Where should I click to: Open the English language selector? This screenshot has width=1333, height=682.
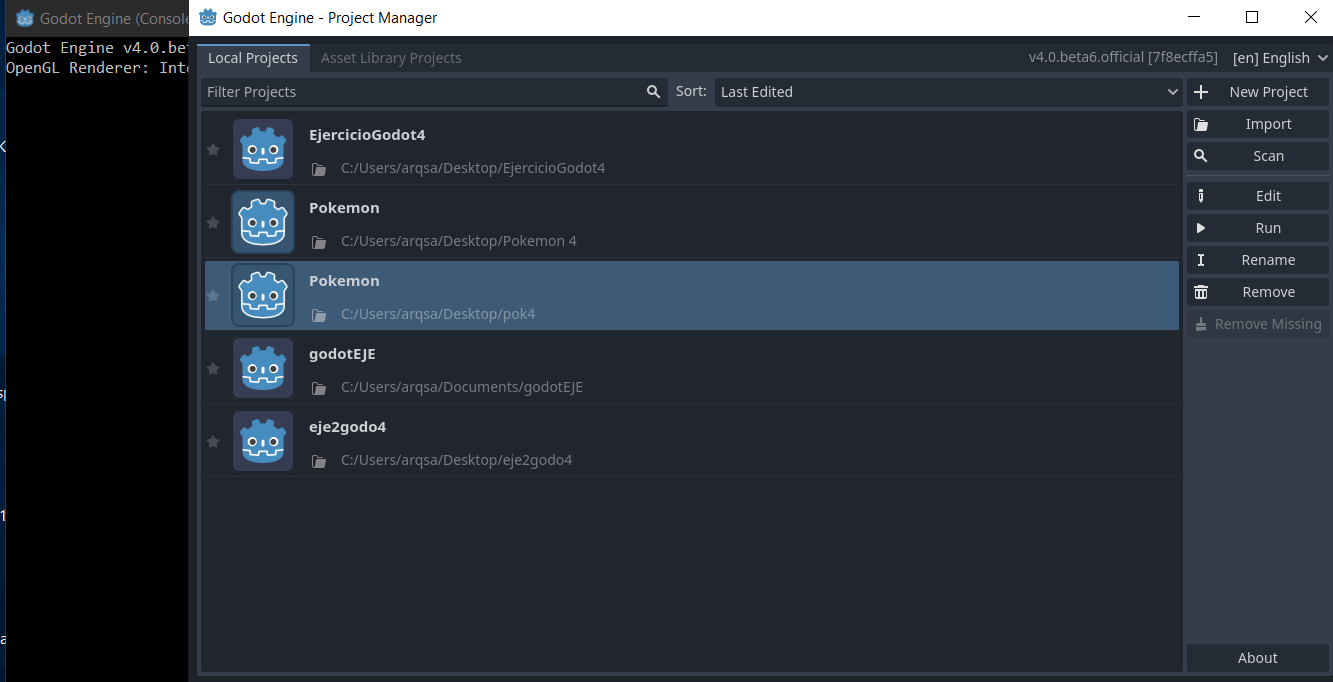click(1280, 57)
